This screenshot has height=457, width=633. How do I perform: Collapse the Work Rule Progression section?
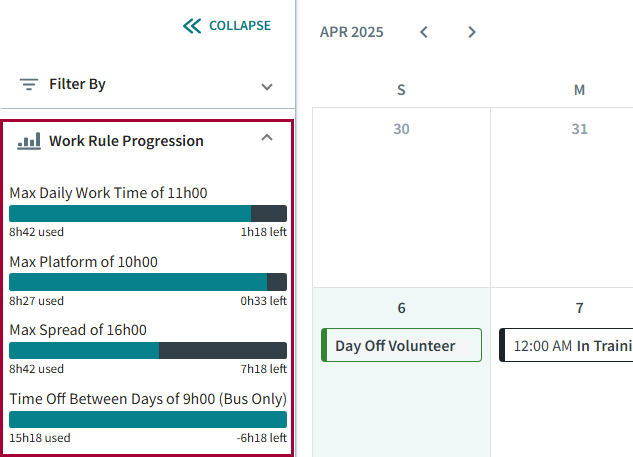[x=267, y=139]
